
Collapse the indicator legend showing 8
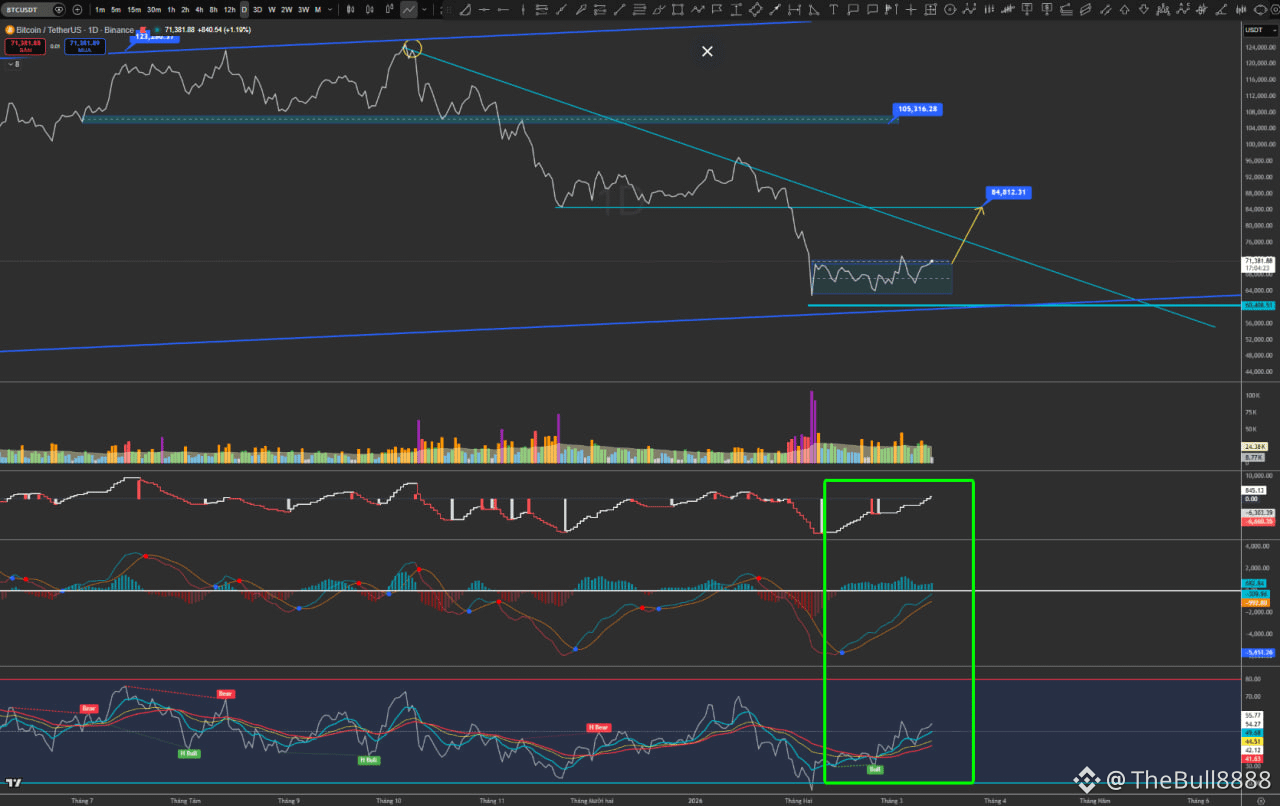pos(13,64)
